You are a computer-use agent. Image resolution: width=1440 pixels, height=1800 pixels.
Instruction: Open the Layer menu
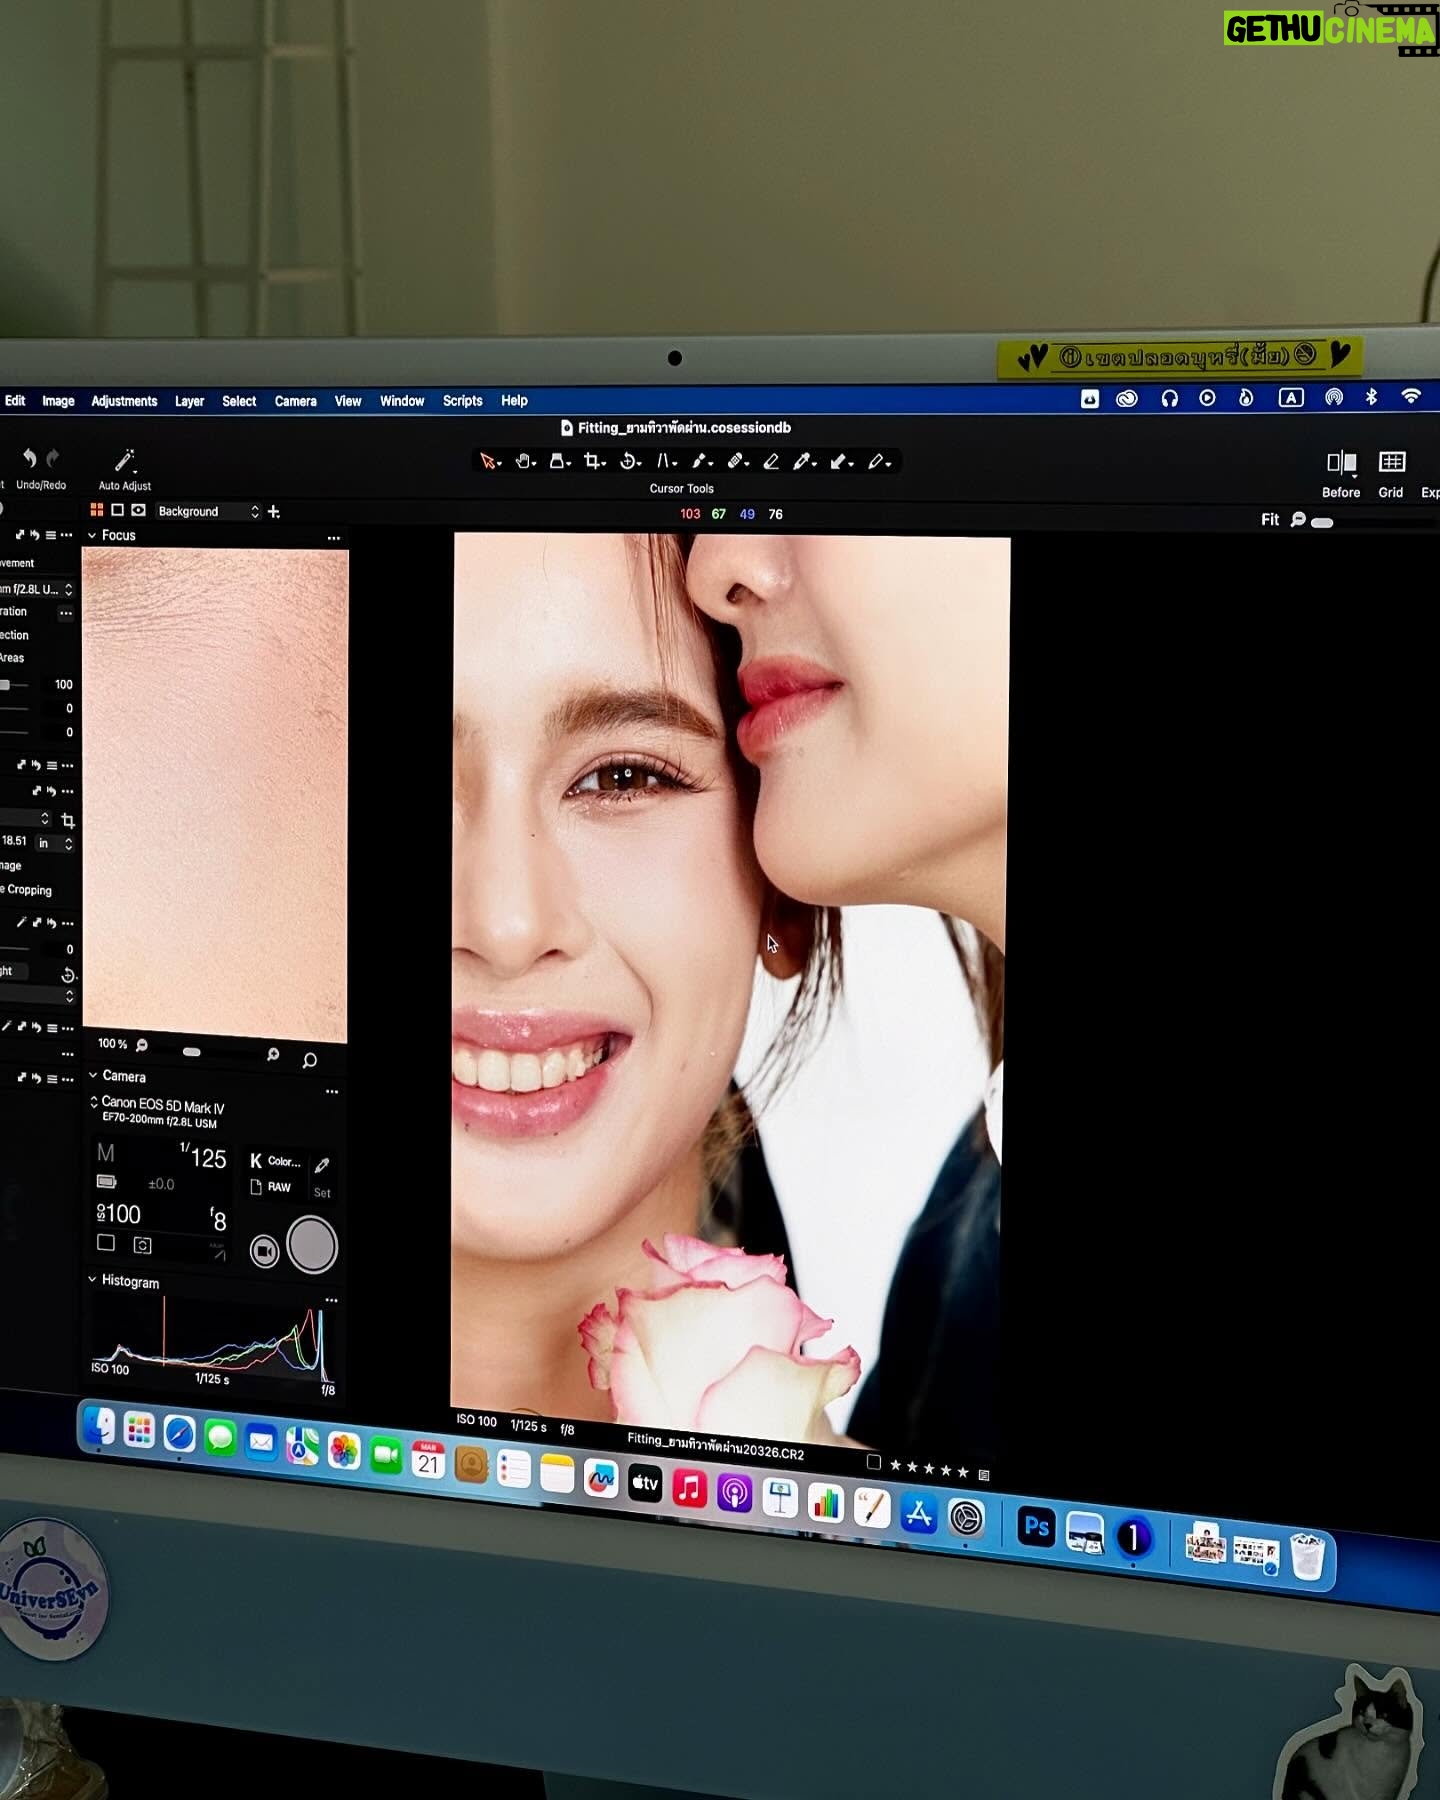189,401
